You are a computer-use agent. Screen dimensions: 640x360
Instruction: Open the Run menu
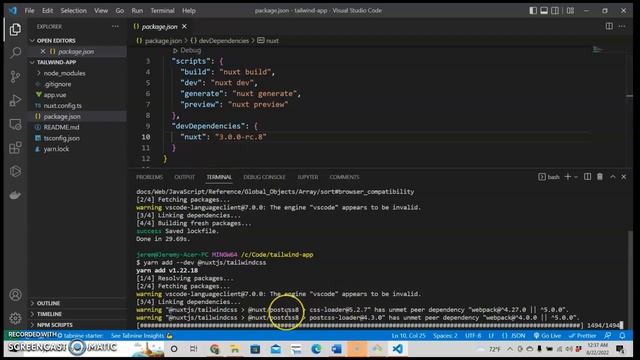point(137,11)
